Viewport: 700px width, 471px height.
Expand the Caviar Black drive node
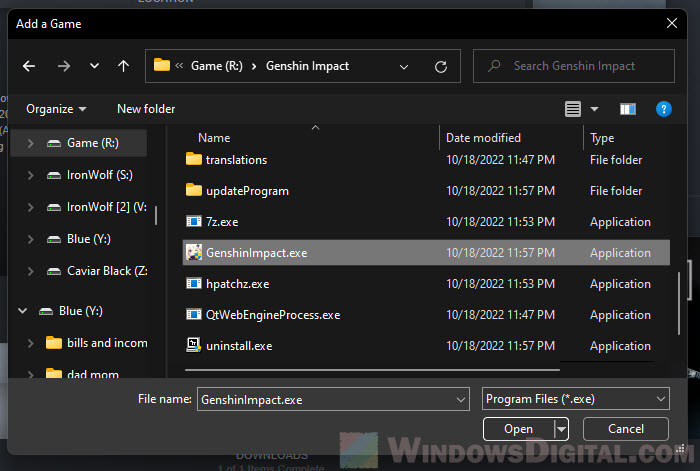[x=30, y=271]
